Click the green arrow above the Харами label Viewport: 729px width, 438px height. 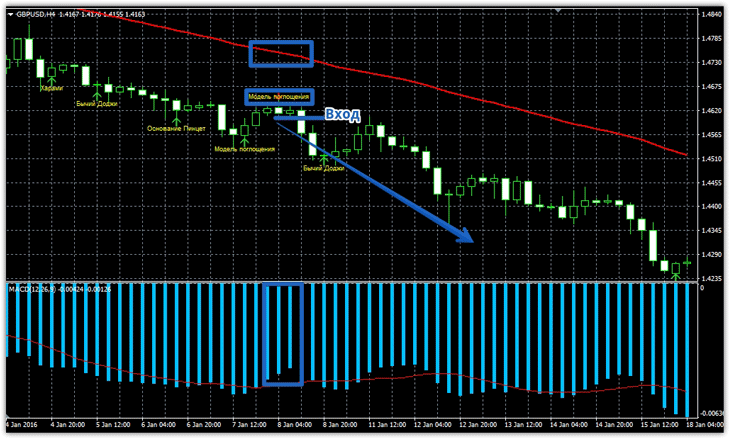click(x=51, y=78)
